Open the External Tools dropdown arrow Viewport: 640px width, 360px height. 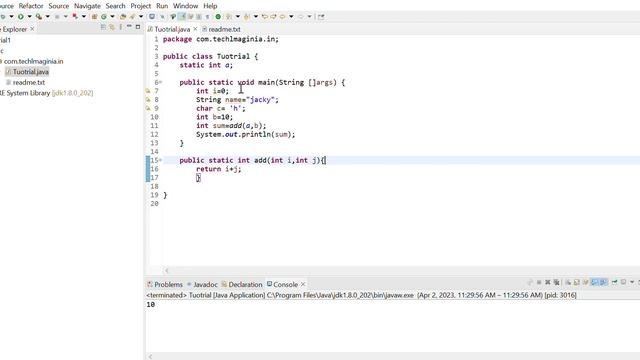[47, 17]
